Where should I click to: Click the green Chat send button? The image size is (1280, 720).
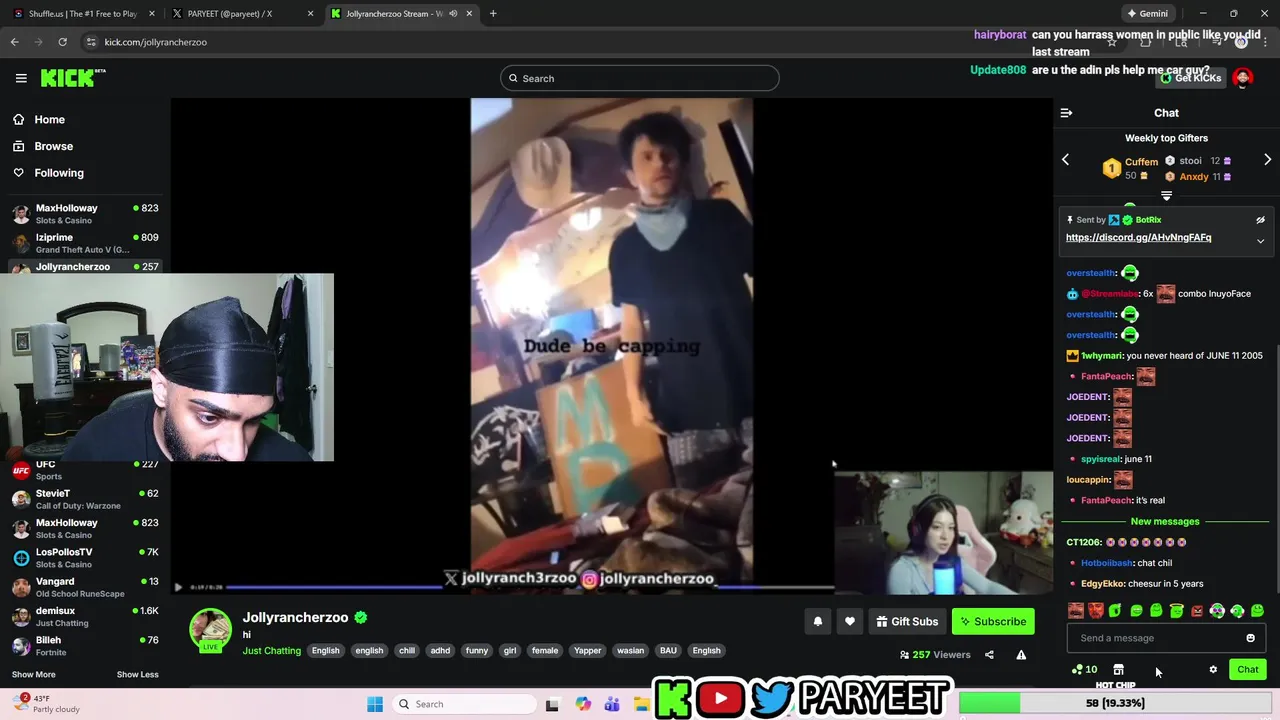click(1247, 669)
